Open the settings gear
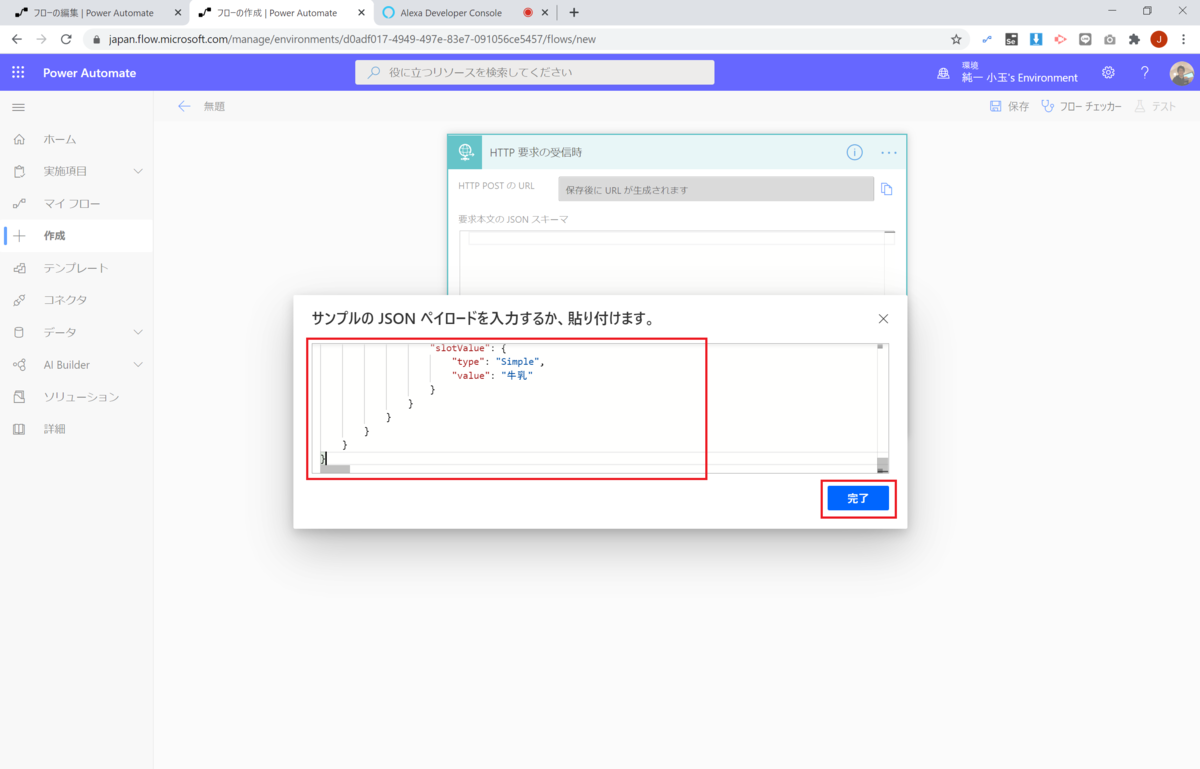Viewport: 1200px width, 769px height. coord(1108,73)
